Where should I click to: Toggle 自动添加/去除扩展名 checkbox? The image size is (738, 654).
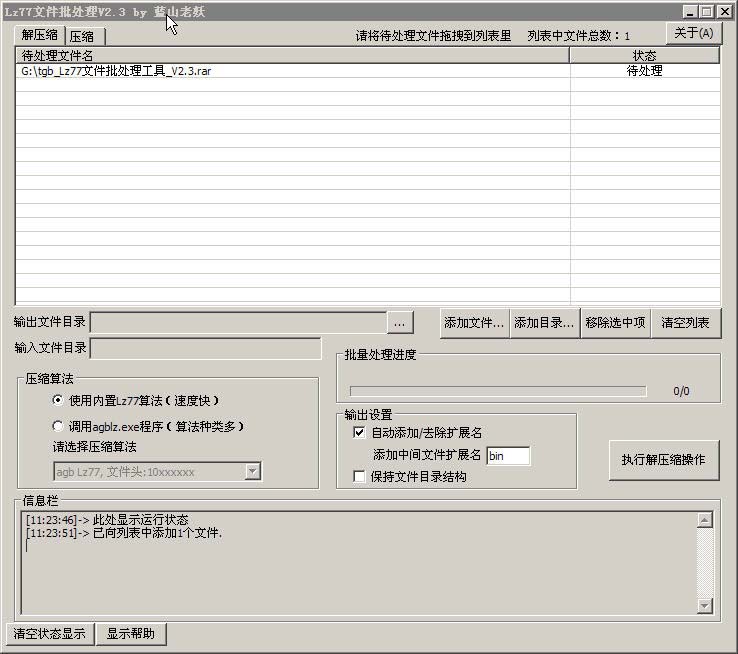[x=360, y=433]
